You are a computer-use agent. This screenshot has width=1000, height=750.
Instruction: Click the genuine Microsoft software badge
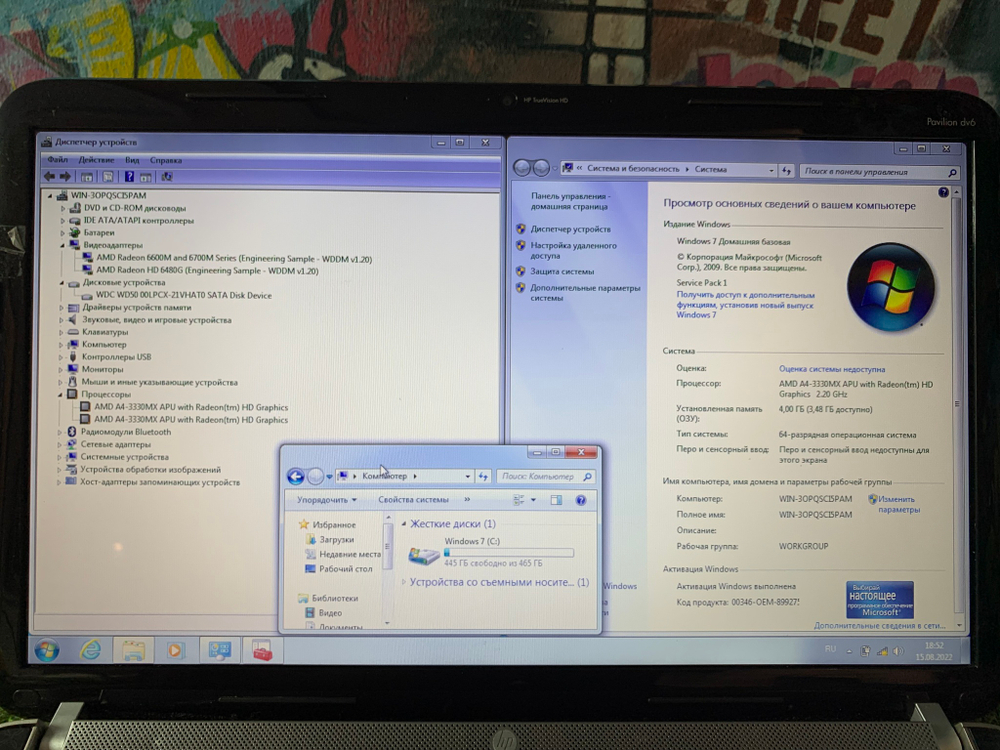(880, 599)
